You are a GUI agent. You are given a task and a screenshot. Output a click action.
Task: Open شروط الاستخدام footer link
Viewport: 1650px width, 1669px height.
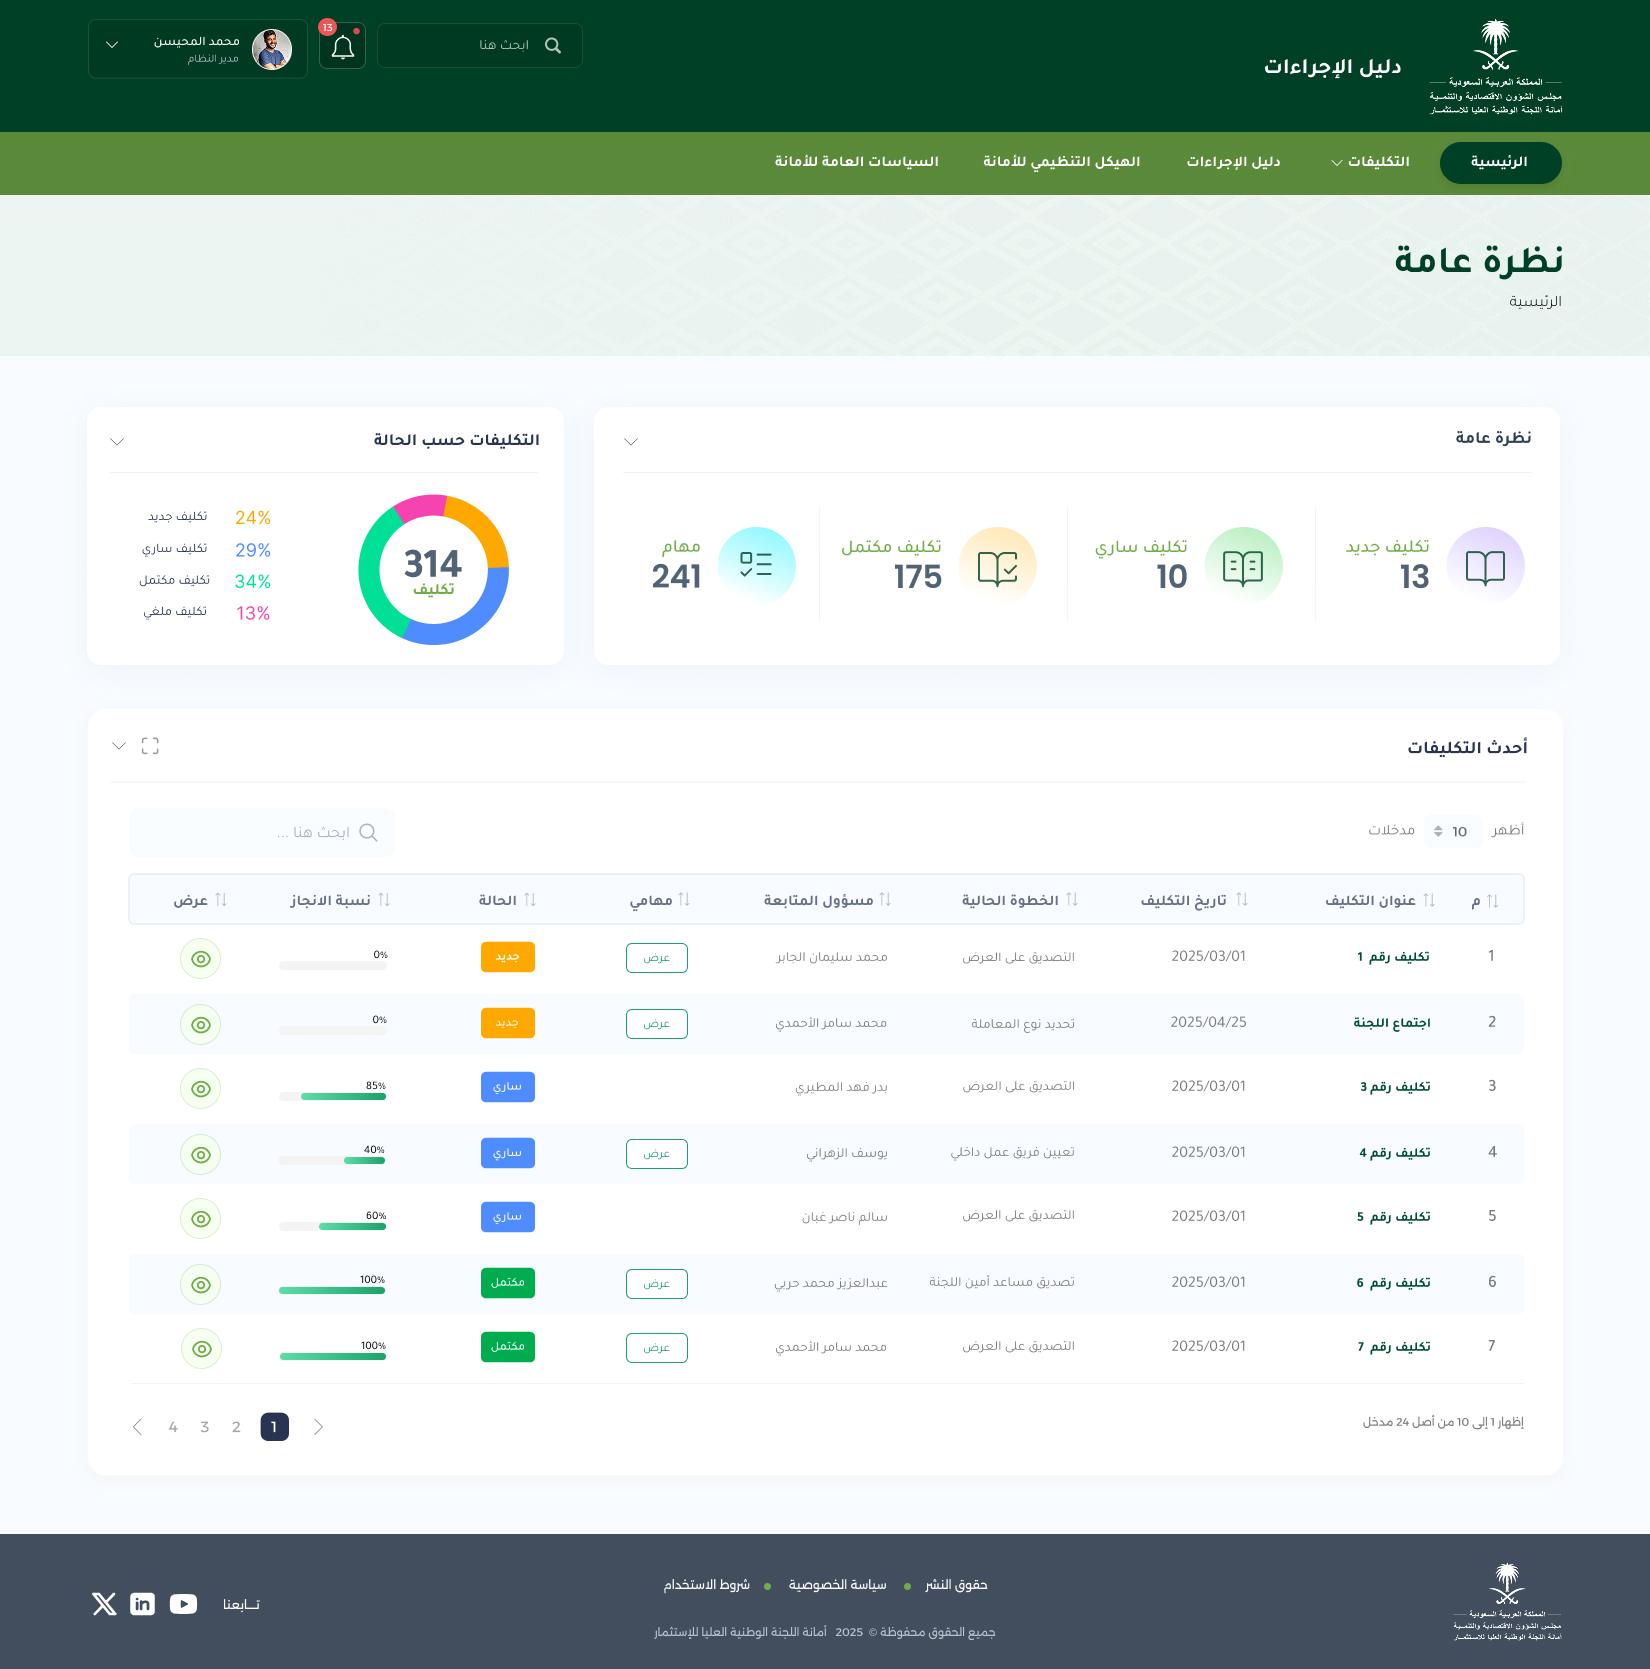tap(707, 1585)
